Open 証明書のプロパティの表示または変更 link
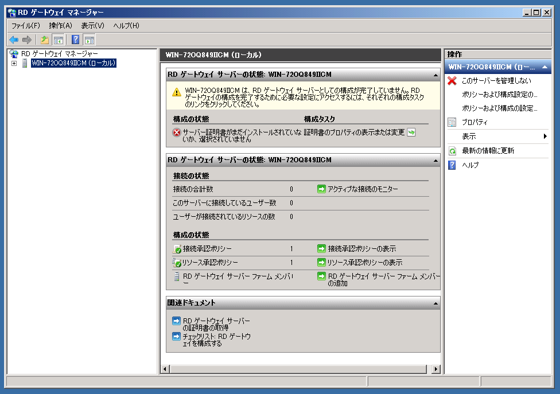The height and width of the screenshot is (394, 560). 354,133
